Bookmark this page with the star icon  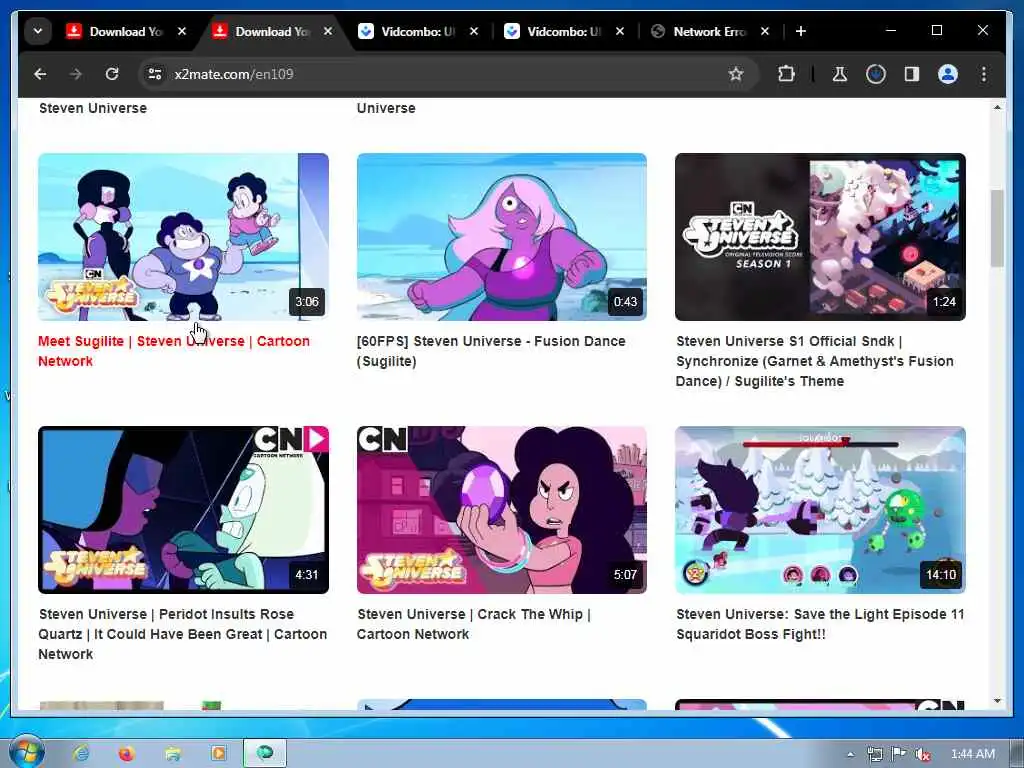736,74
